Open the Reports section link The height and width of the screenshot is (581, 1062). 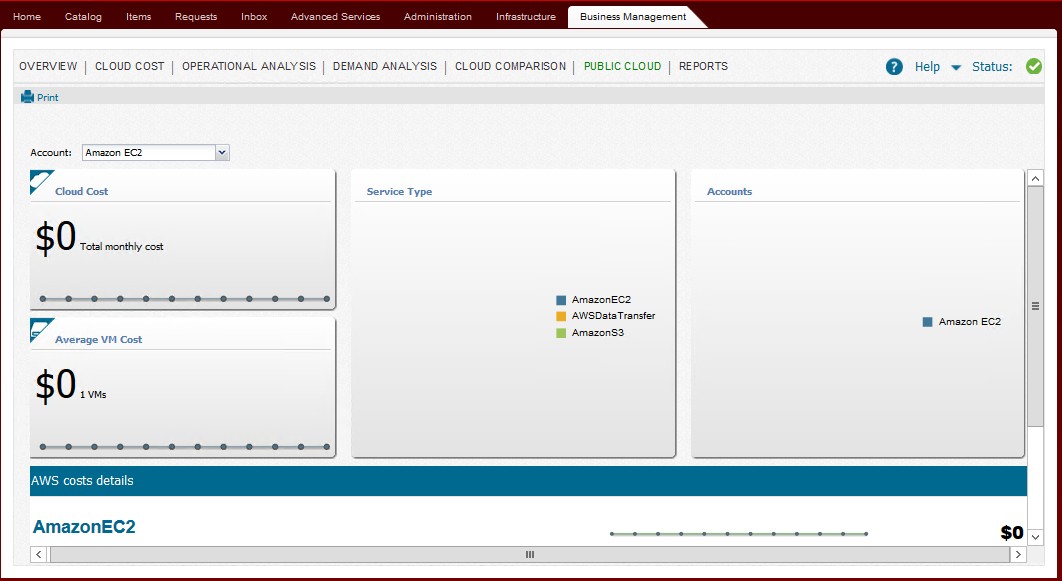[703, 67]
